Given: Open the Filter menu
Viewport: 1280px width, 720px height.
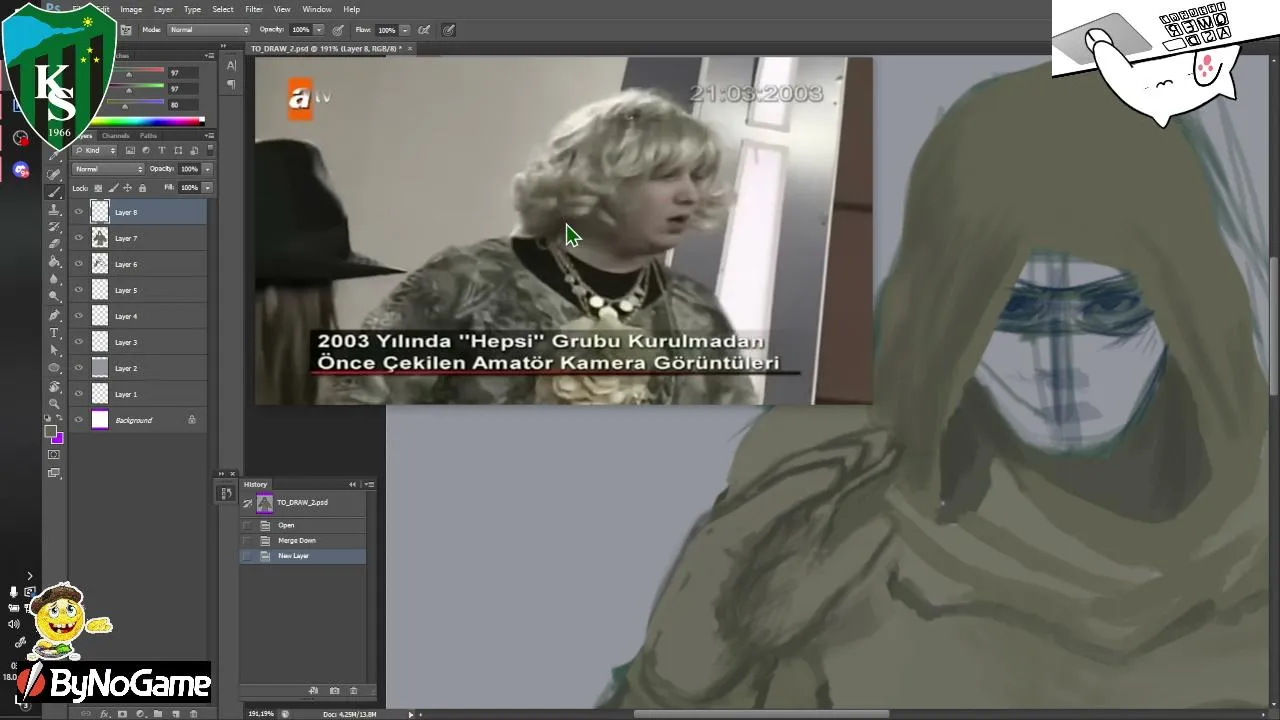Looking at the screenshot, I should [x=254, y=9].
